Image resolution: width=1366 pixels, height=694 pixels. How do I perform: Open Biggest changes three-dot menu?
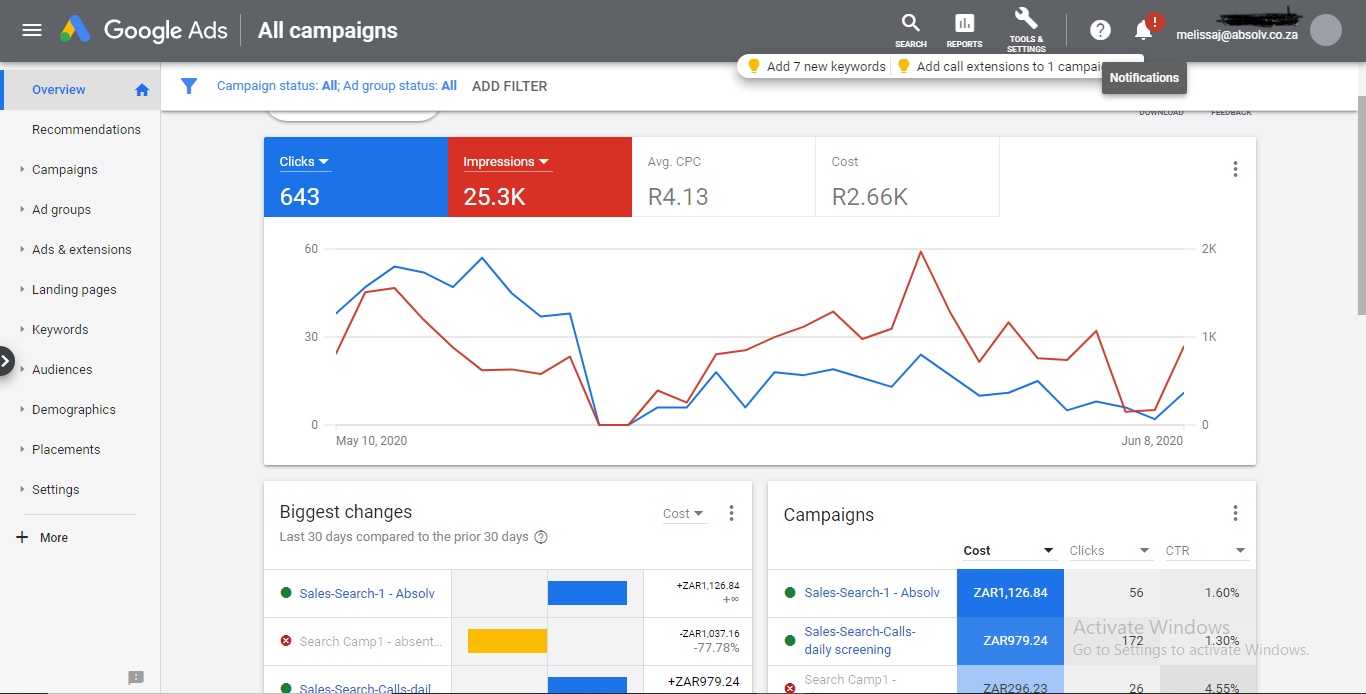click(731, 513)
